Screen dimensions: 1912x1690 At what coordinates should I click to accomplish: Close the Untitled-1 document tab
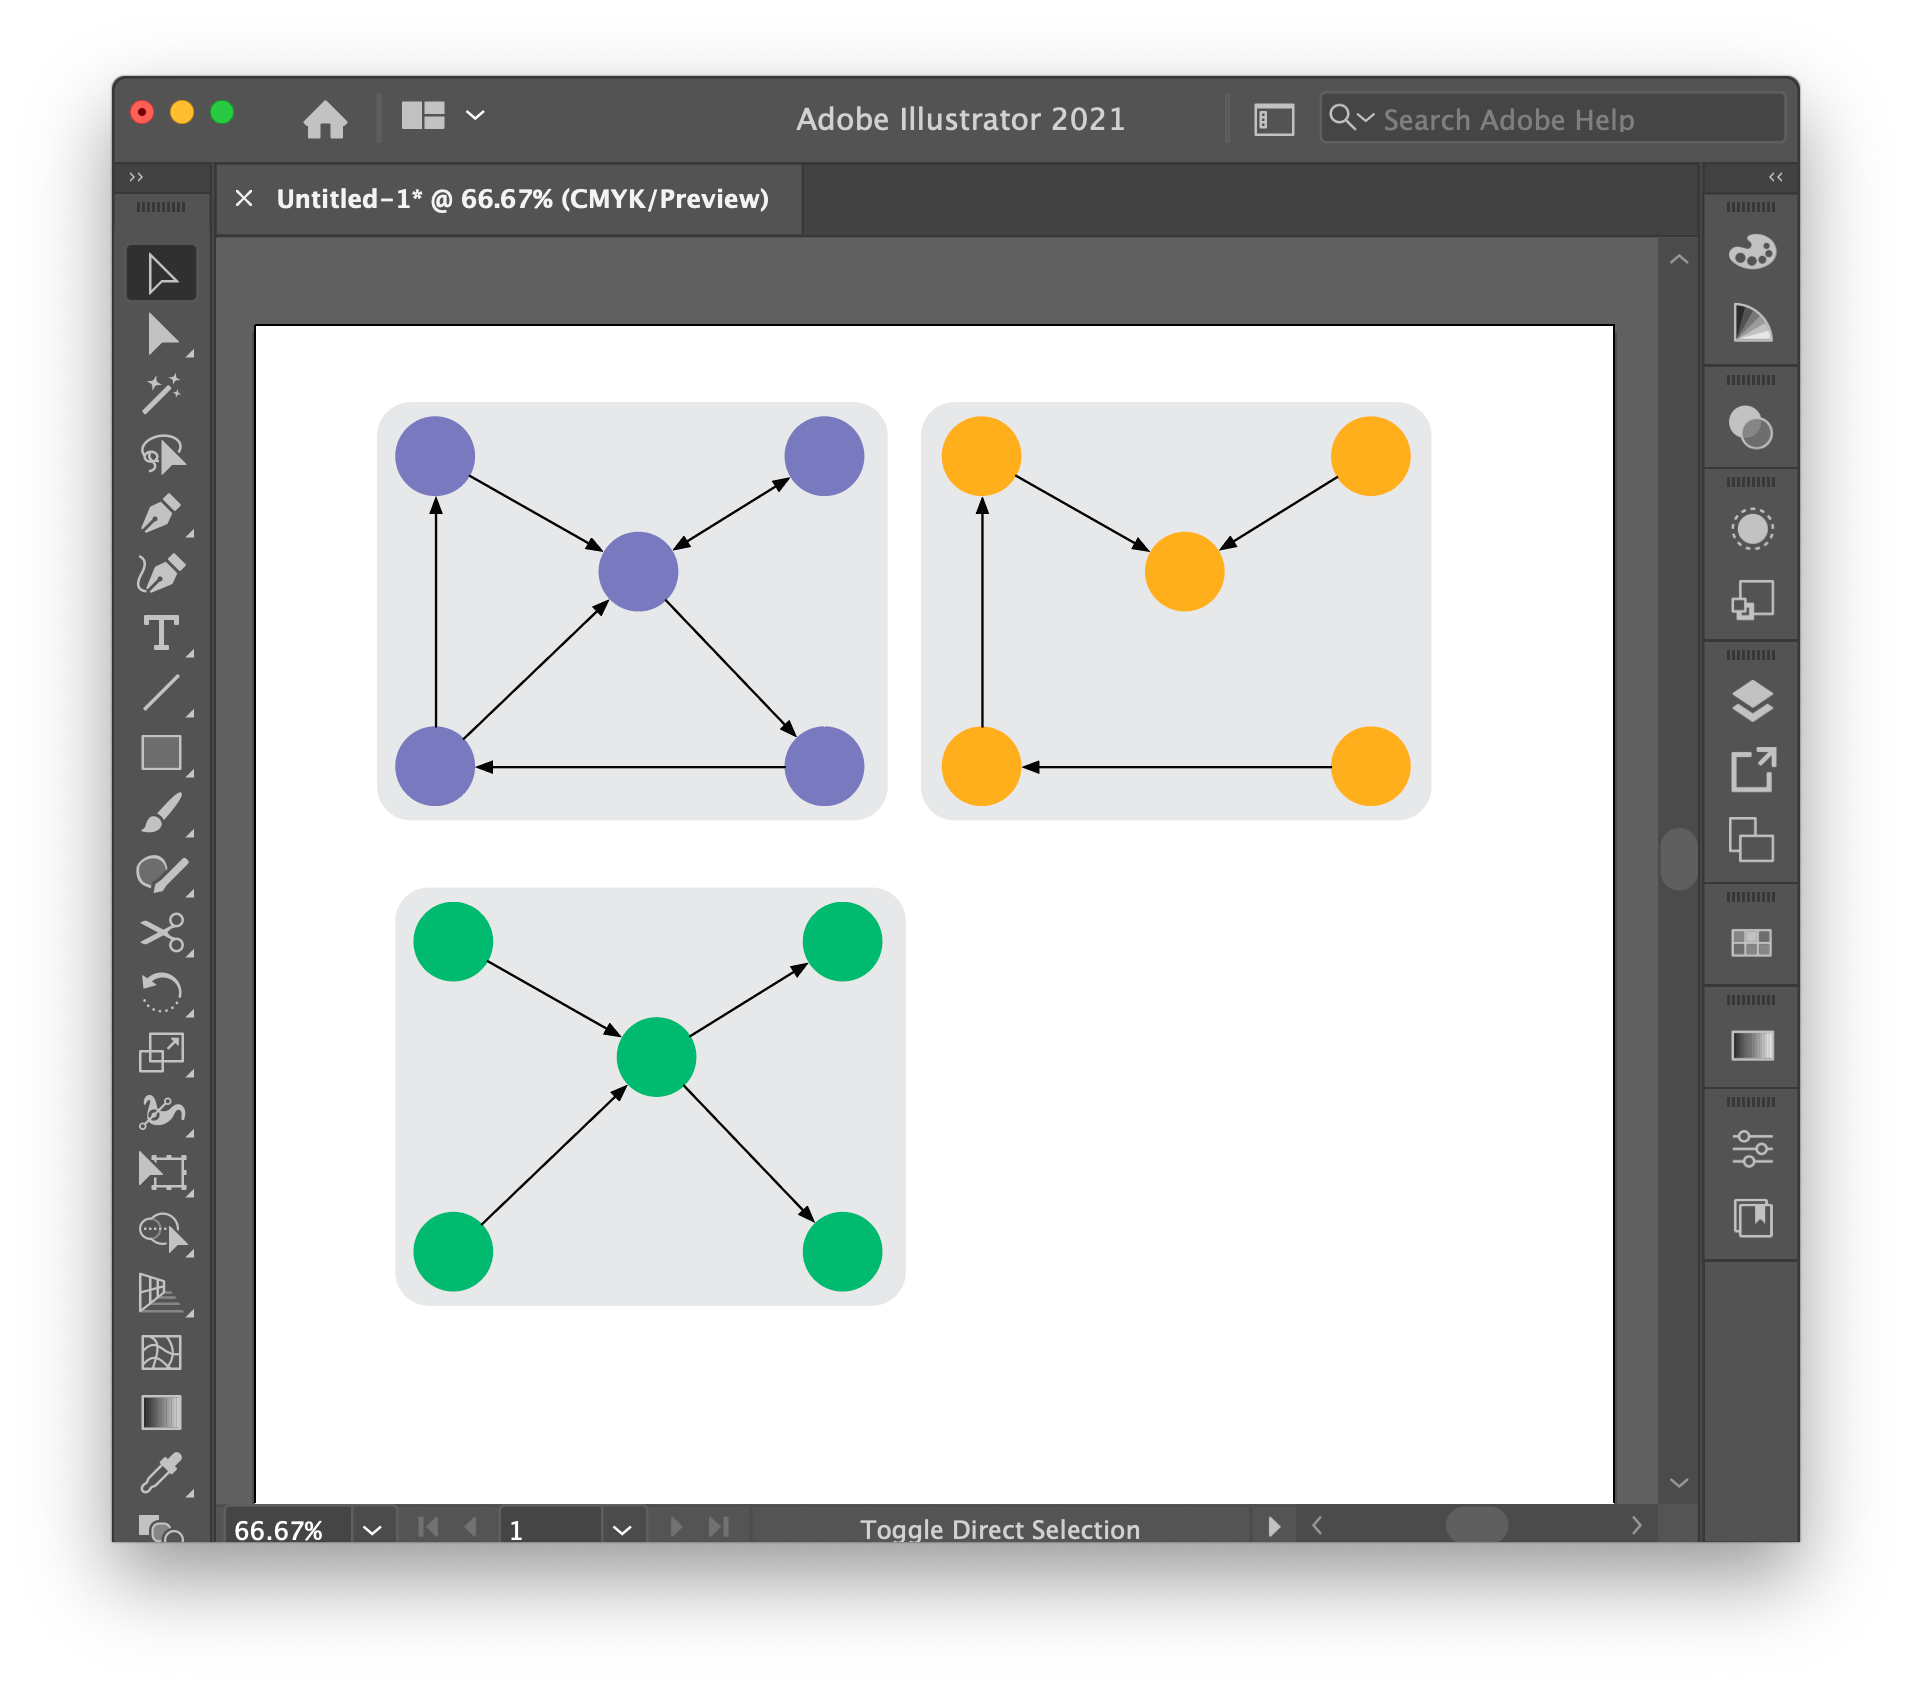tap(244, 199)
